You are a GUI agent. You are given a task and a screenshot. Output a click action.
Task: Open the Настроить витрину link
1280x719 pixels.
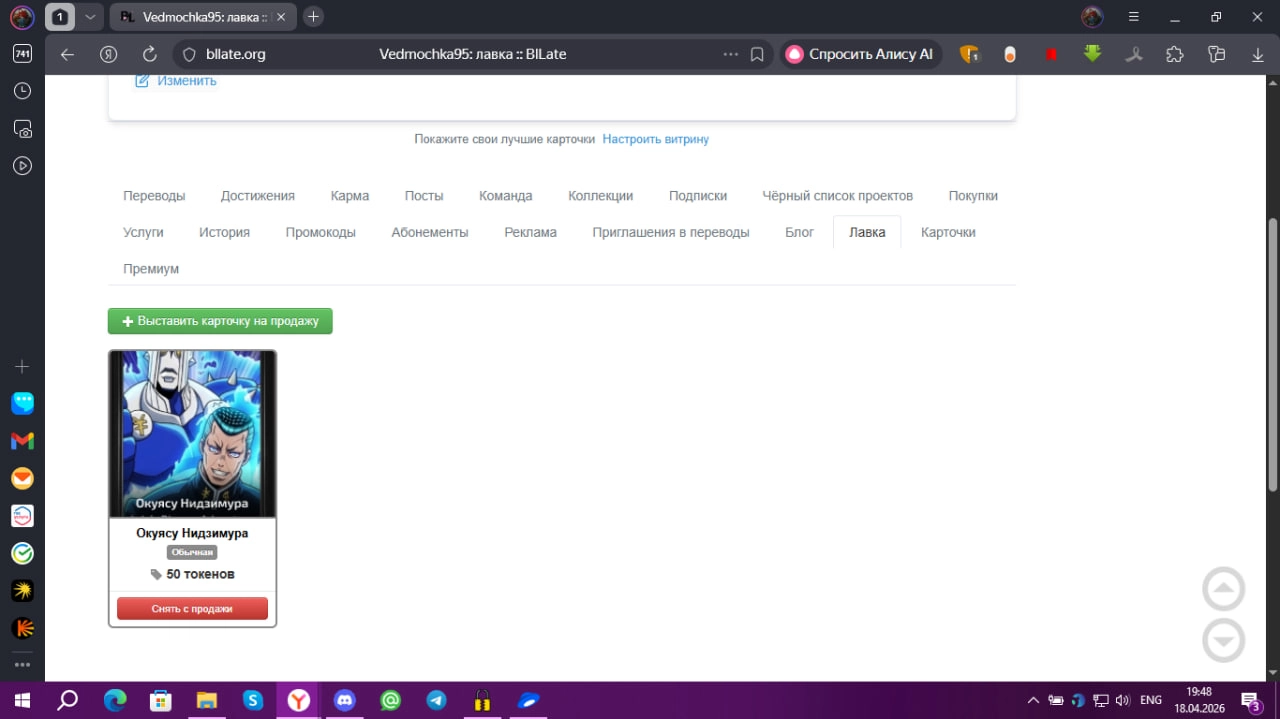click(x=655, y=139)
